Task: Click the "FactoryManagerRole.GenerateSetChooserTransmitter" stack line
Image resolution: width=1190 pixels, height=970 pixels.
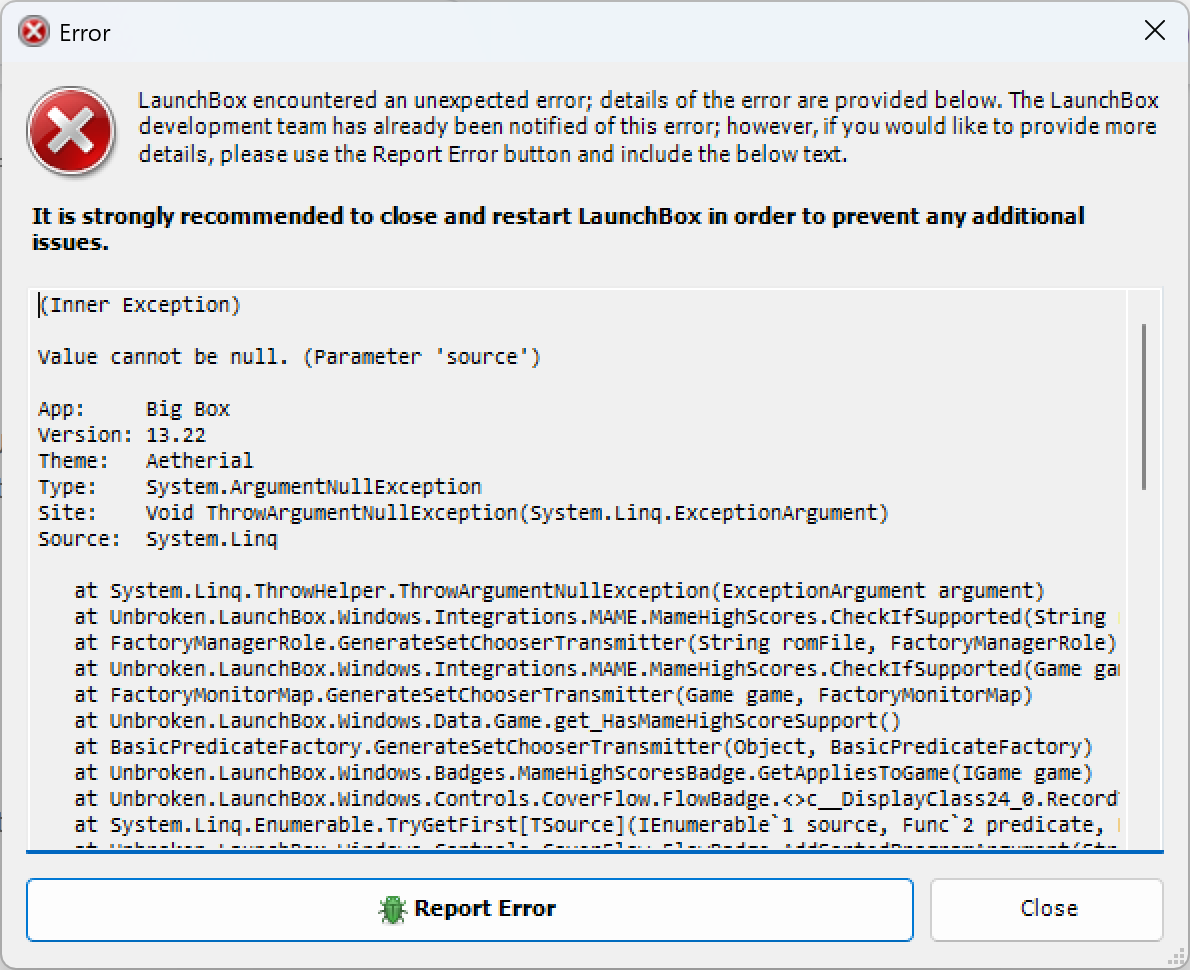Action: tap(596, 643)
